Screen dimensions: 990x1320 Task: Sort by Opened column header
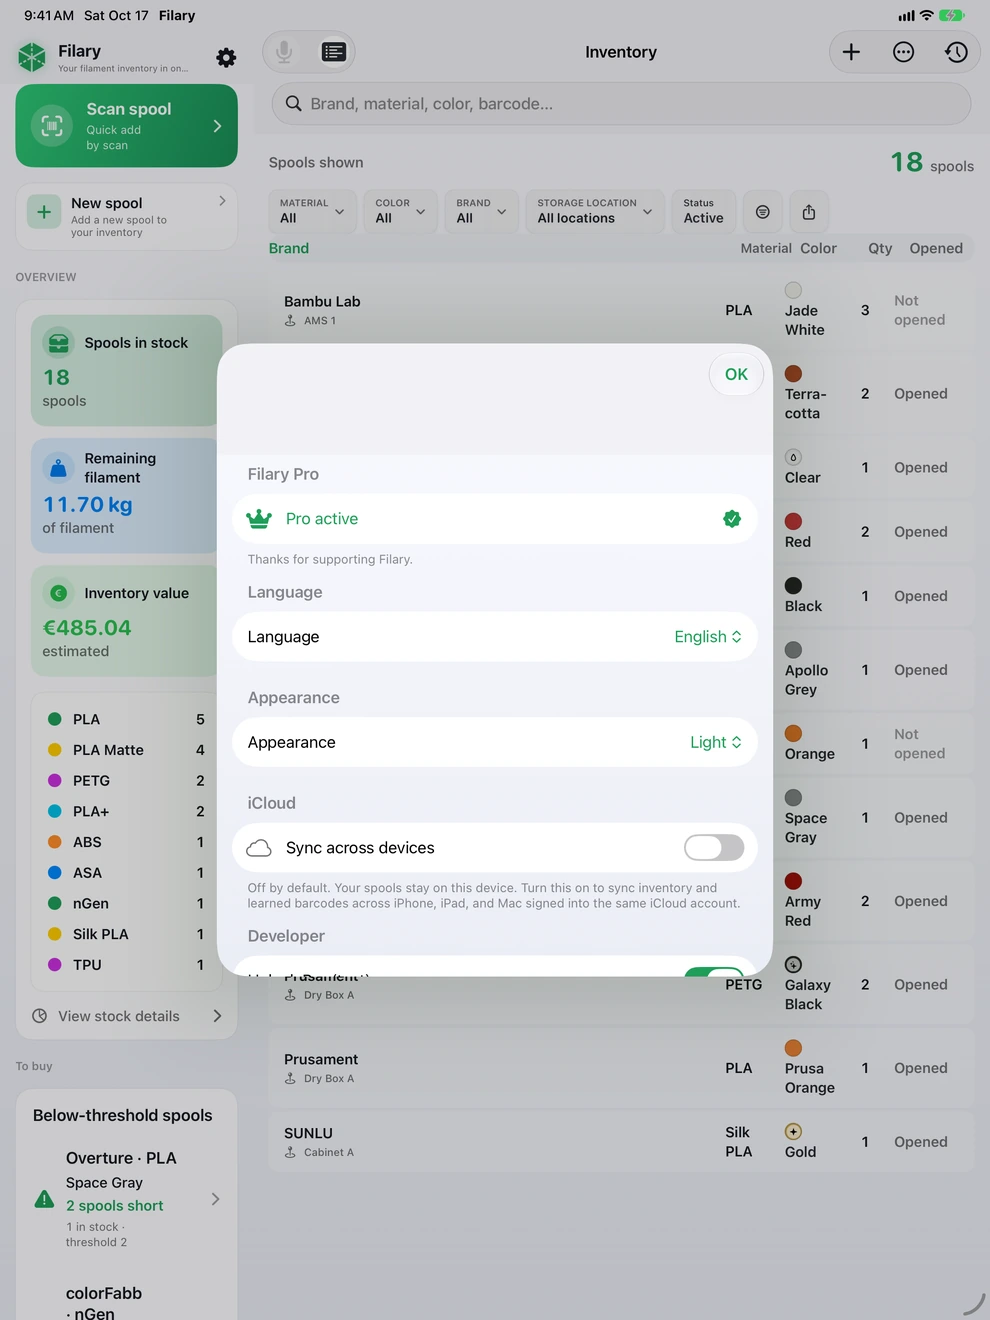pyautogui.click(x=936, y=248)
